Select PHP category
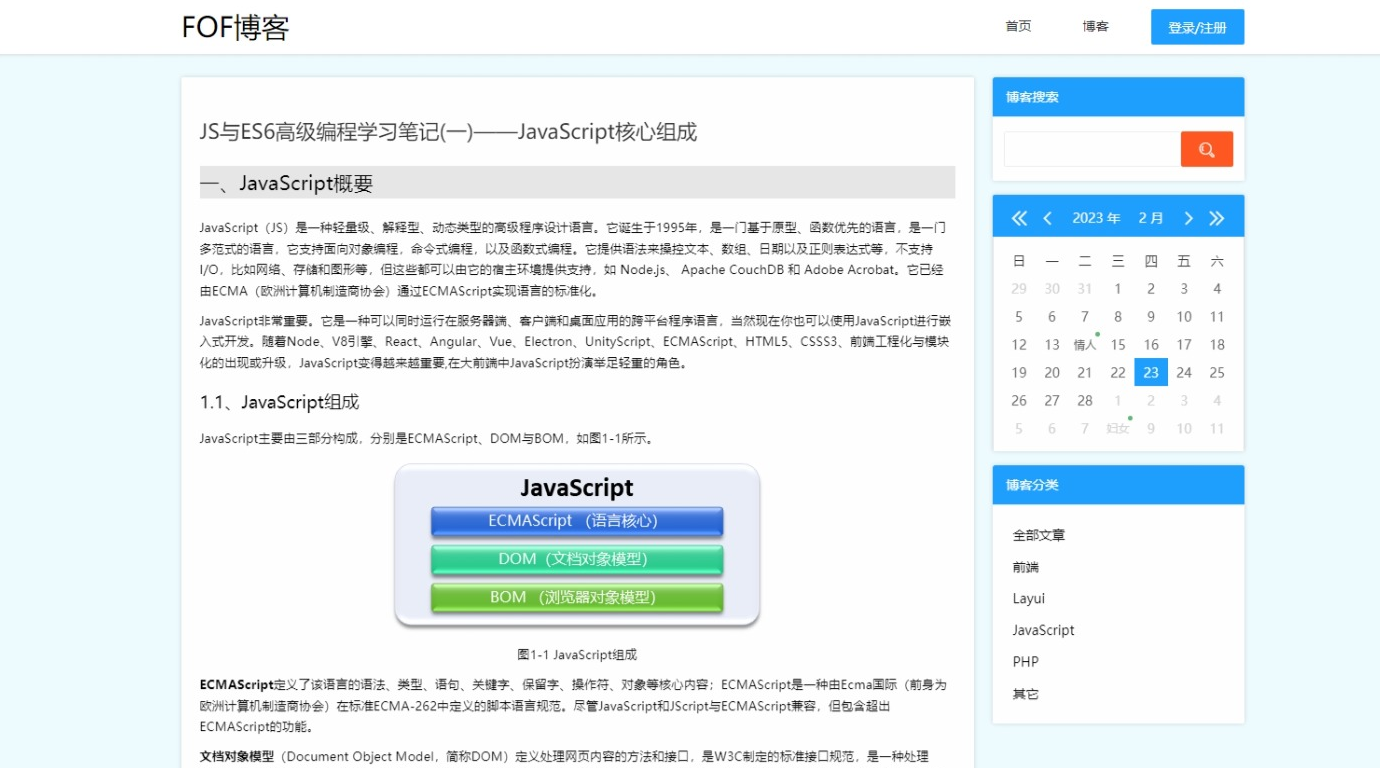The height and width of the screenshot is (768, 1380). [x=1025, y=662]
